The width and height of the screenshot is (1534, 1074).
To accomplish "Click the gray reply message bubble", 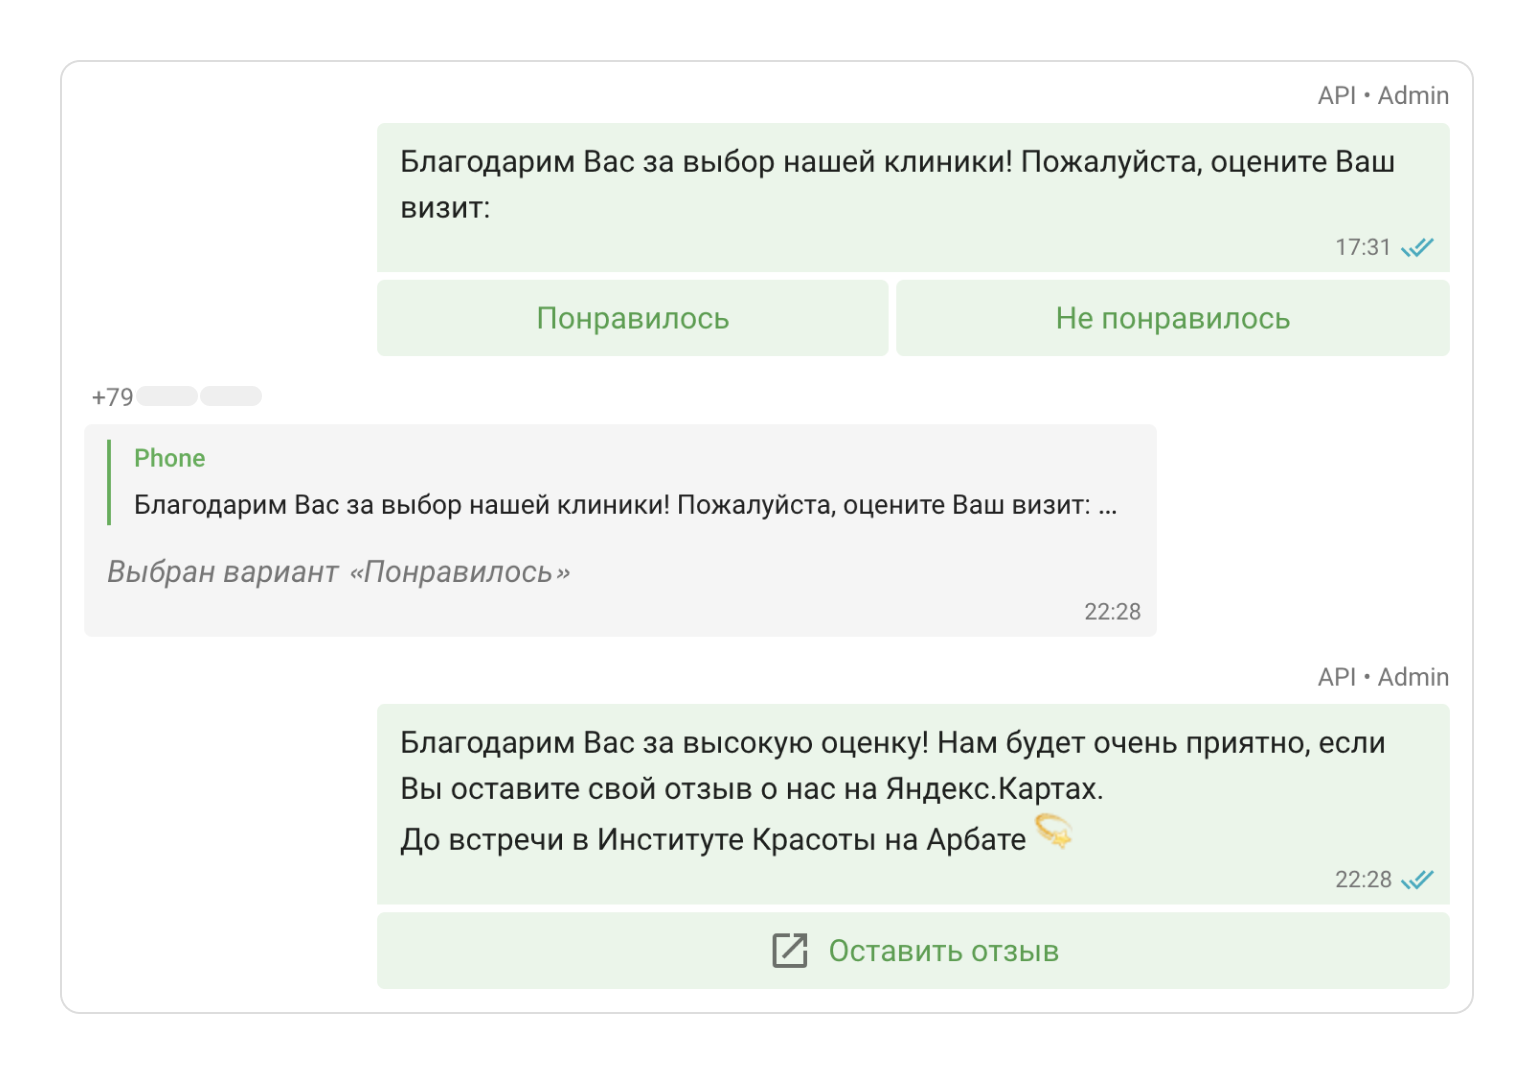I will [x=620, y=530].
